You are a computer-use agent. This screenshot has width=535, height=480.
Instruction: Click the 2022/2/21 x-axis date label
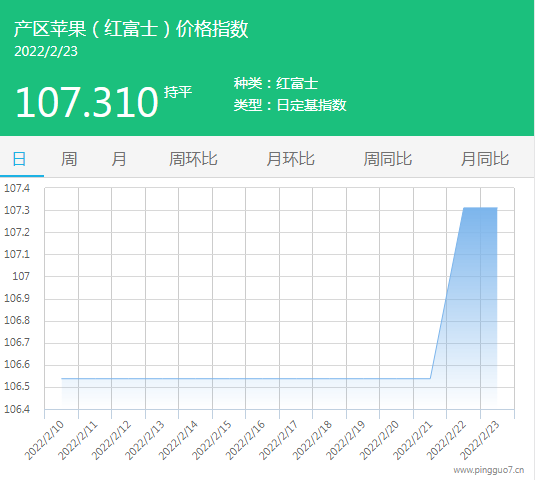413,440
